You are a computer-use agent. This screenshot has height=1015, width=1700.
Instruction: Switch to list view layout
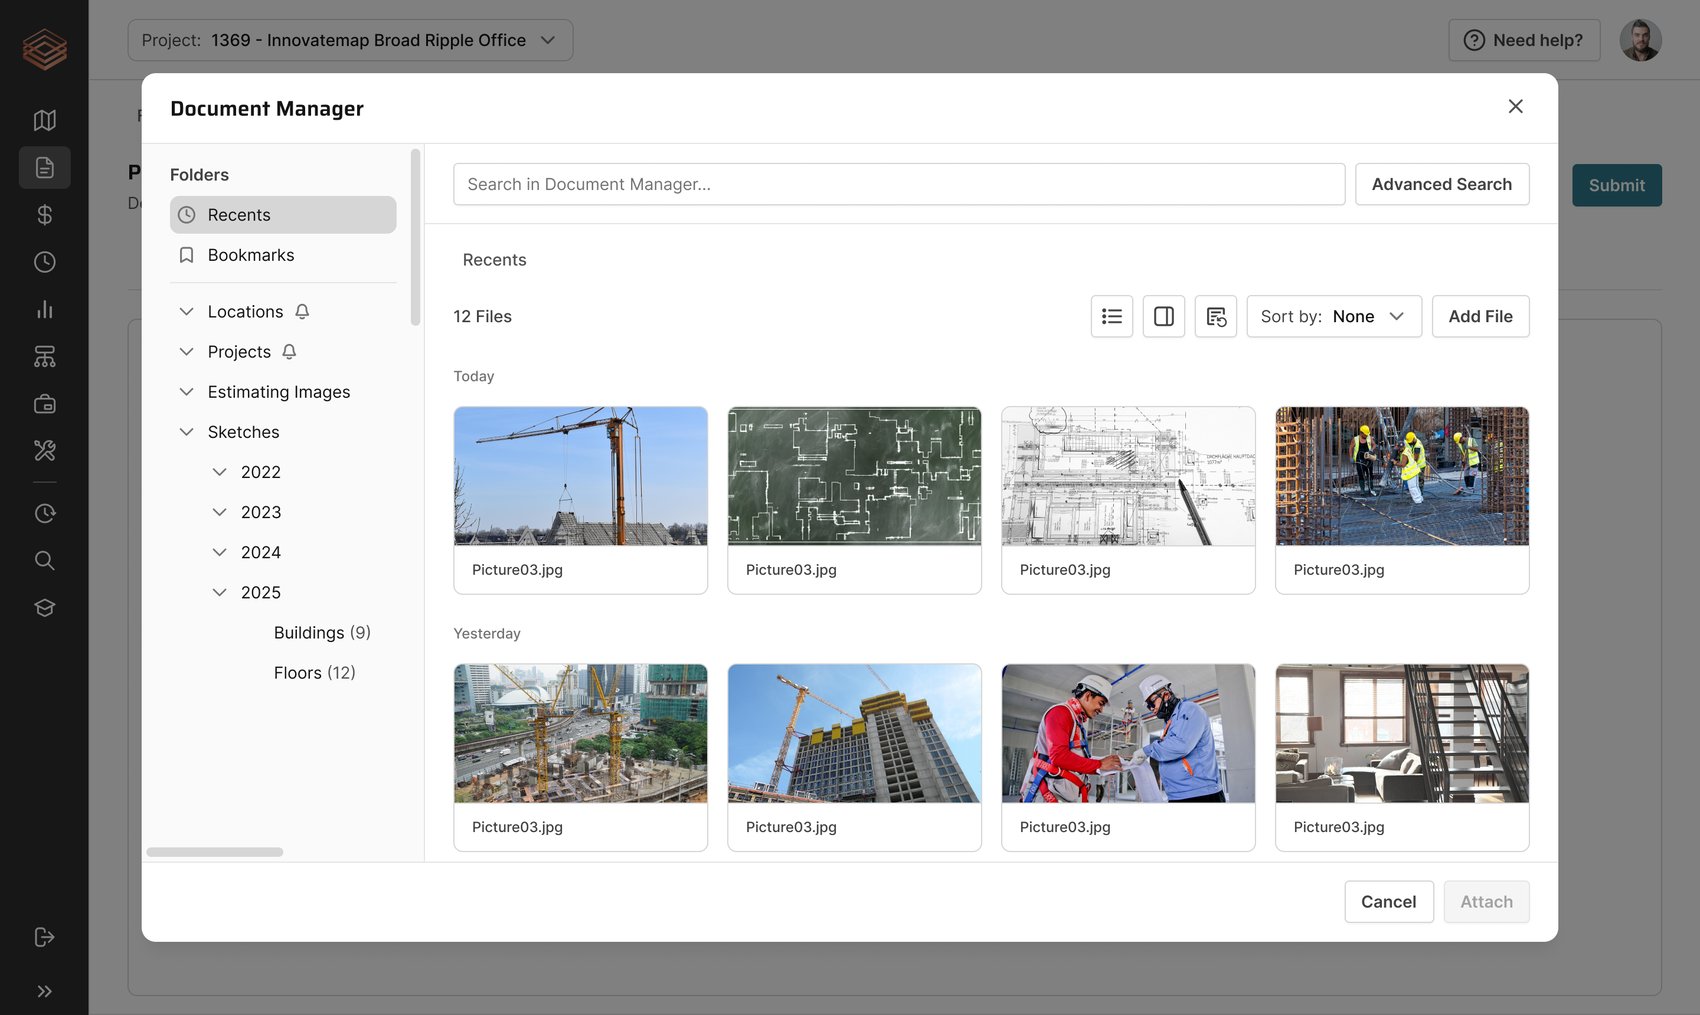click(x=1111, y=316)
